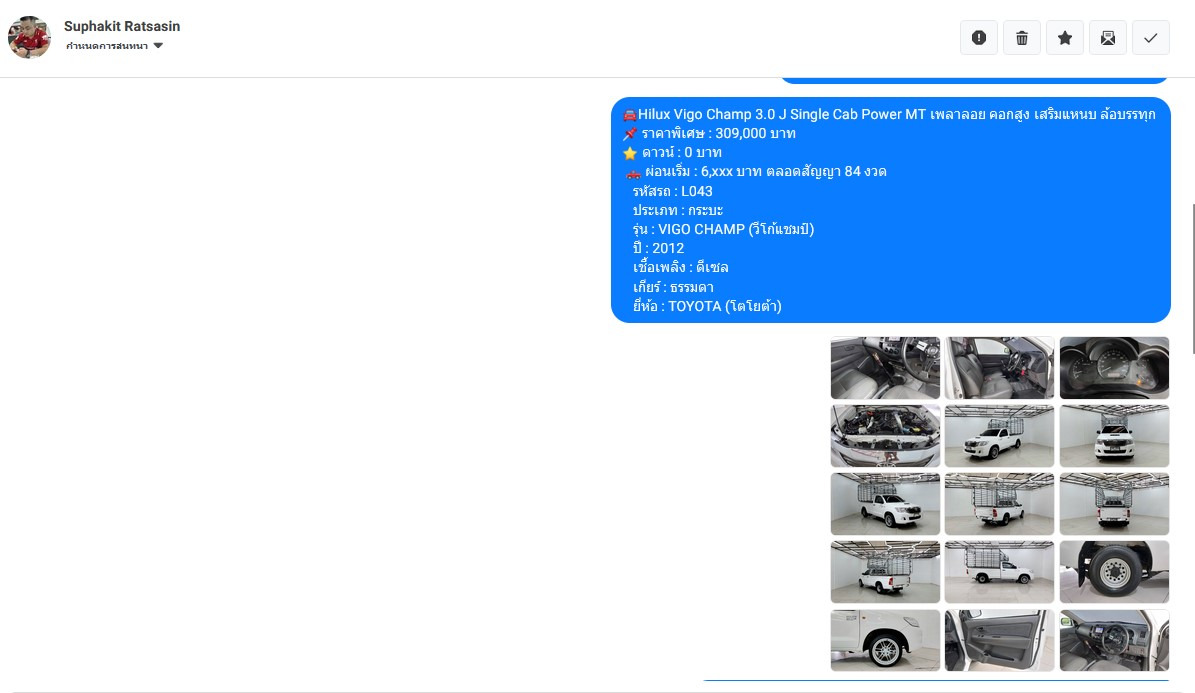Open gear shift interior photo thumbnail

885,367
